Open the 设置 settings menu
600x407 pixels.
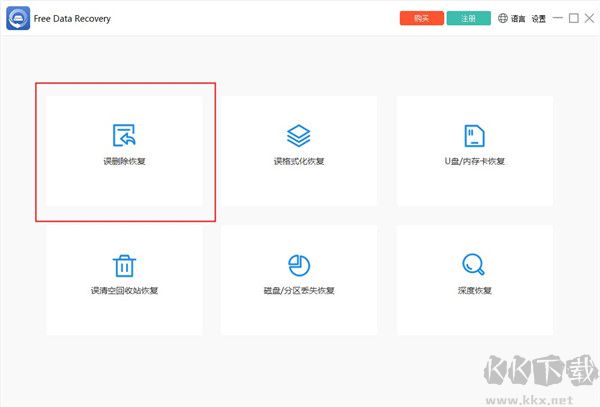pyautogui.click(x=538, y=19)
